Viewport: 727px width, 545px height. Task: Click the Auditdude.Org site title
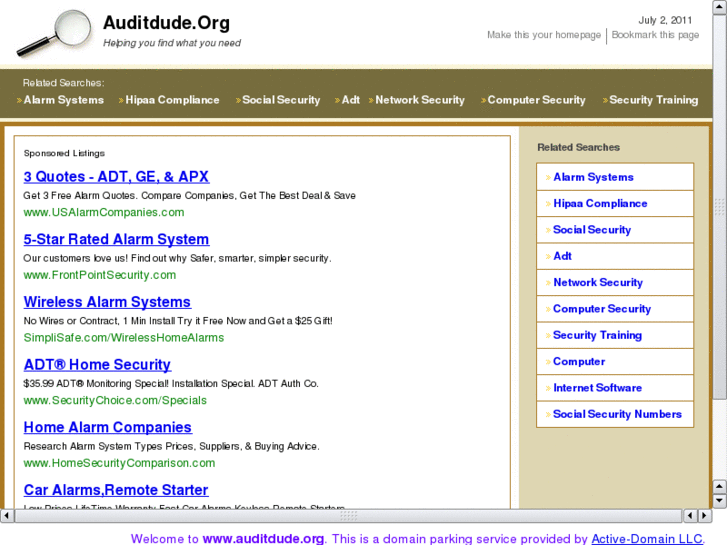click(166, 23)
